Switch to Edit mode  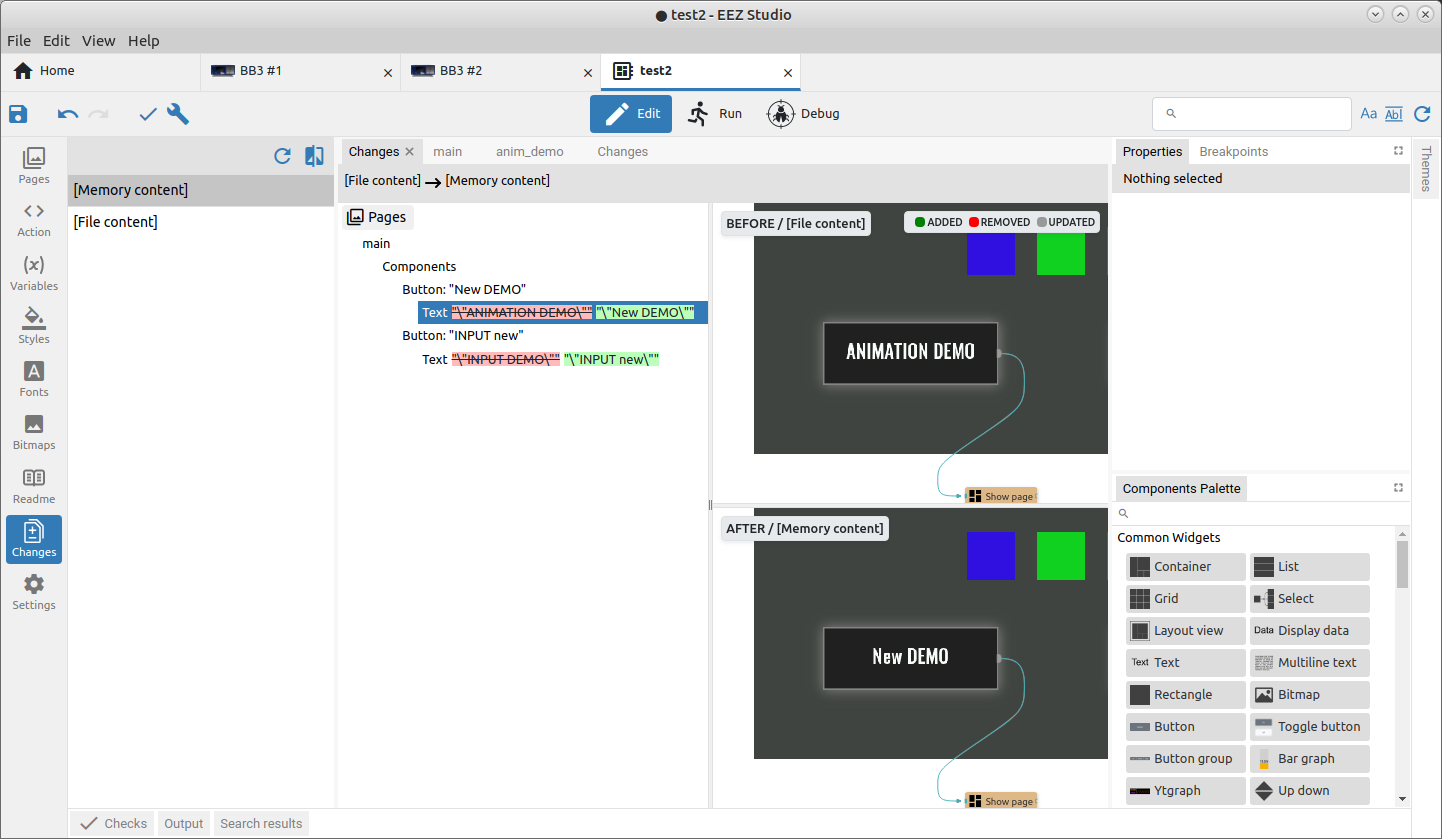pos(631,114)
